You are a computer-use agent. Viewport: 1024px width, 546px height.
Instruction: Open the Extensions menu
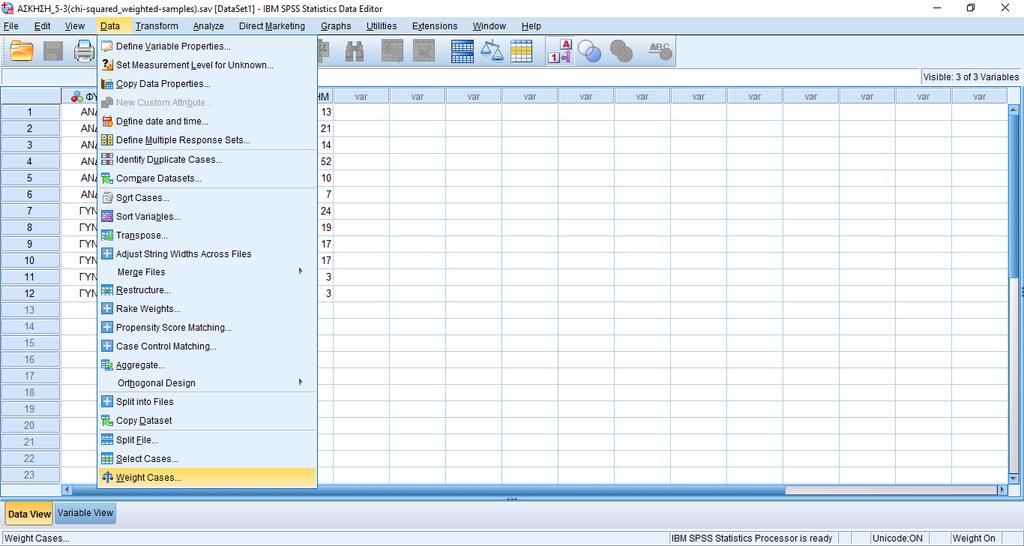pos(434,26)
